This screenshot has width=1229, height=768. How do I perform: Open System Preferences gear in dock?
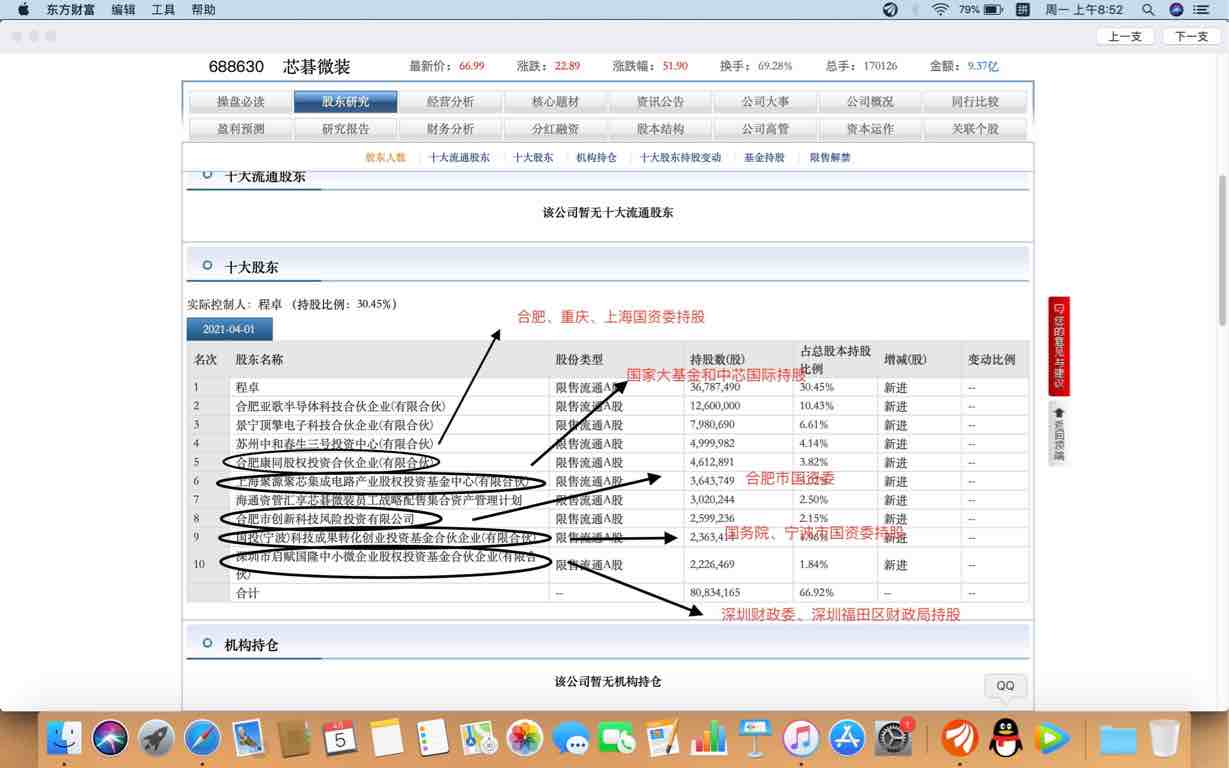point(893,738)
